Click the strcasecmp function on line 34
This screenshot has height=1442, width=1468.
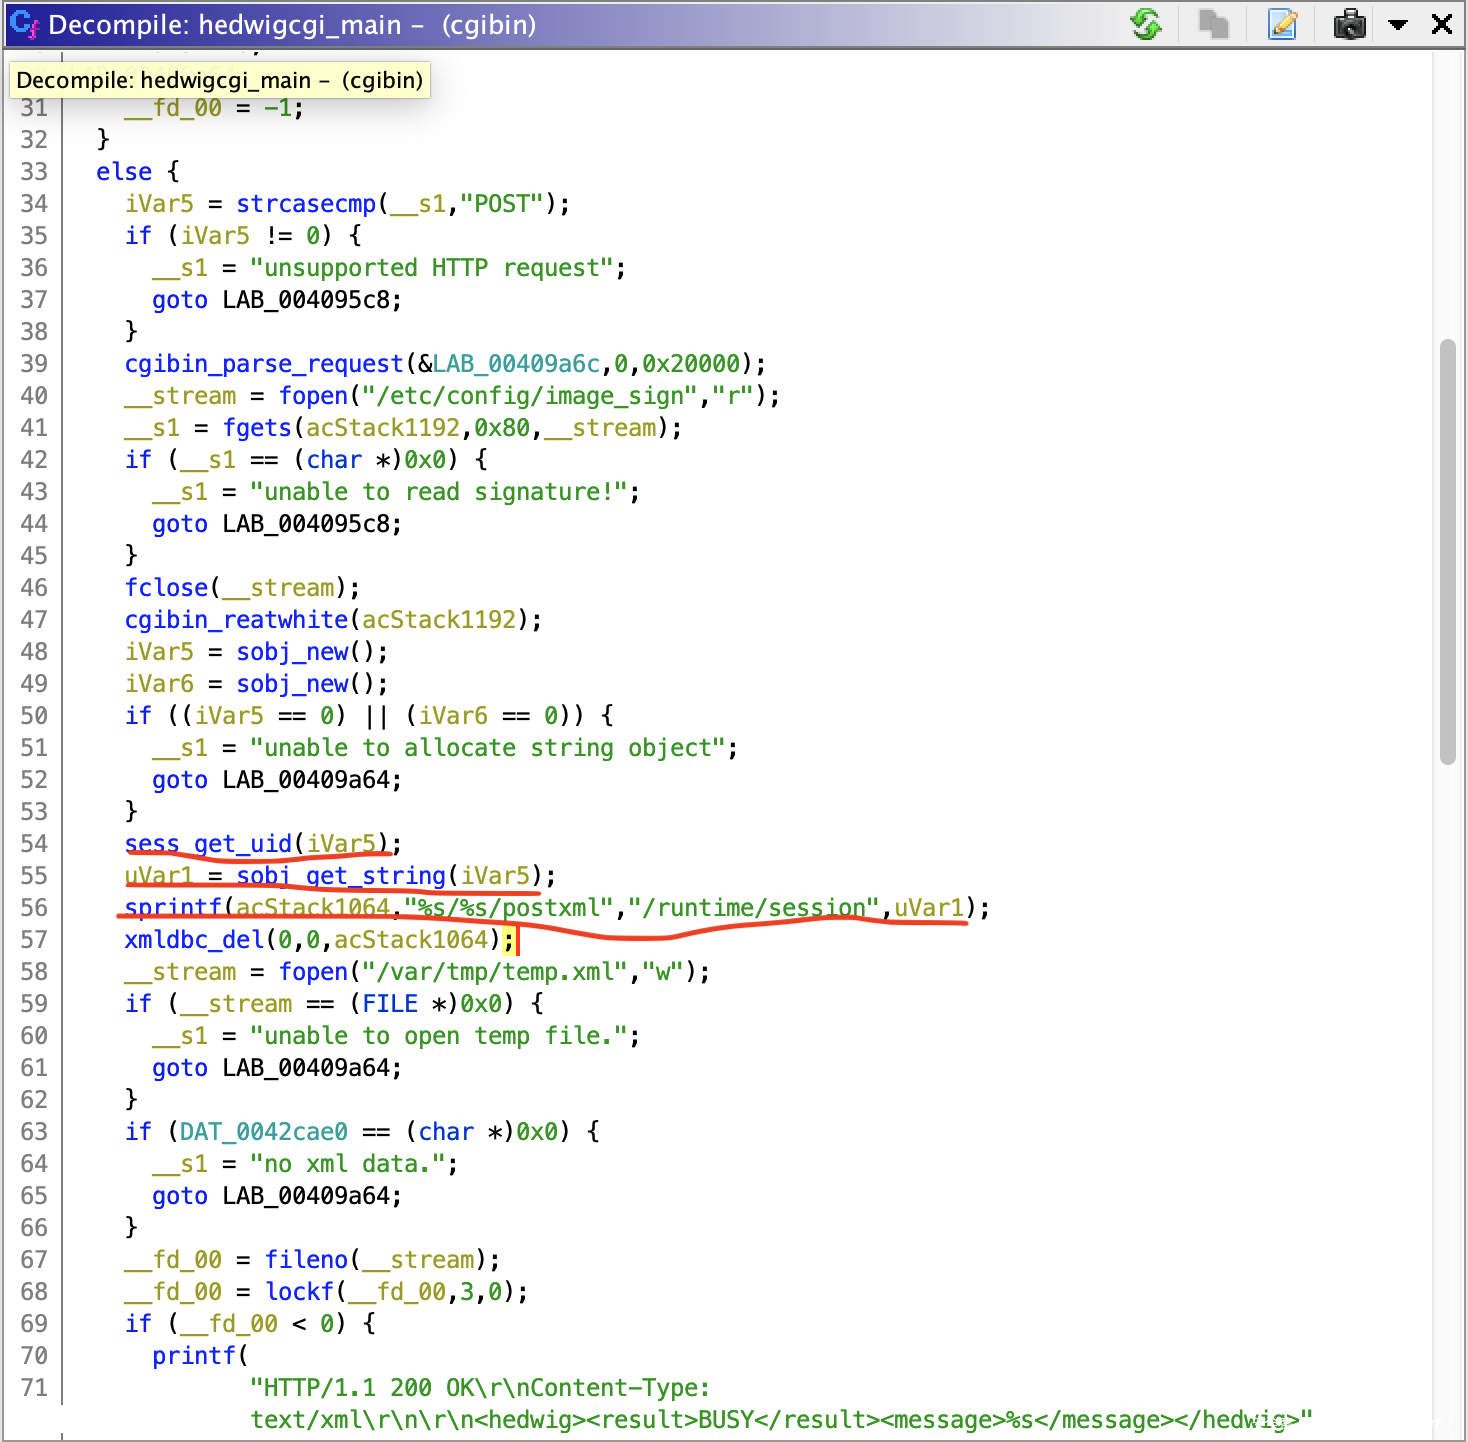click(306, 204)
